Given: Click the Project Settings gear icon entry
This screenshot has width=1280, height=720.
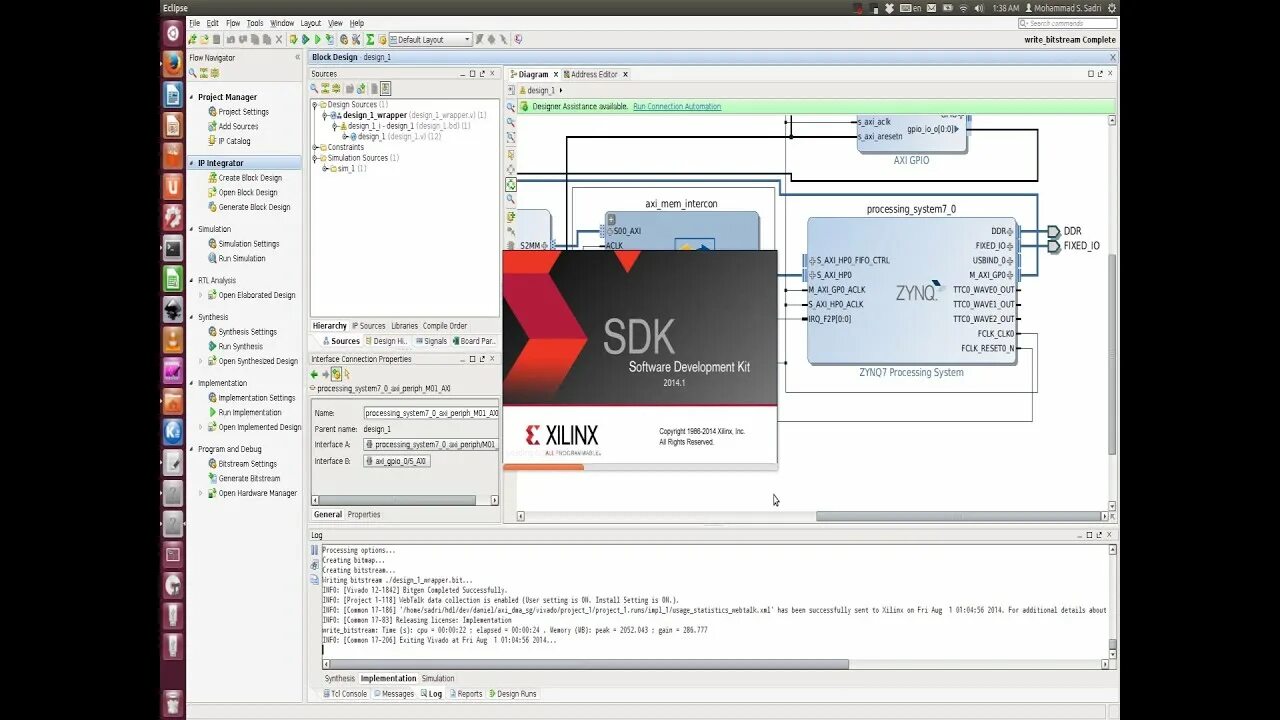Looking at the screenshot, I should (x=238, y=112).
